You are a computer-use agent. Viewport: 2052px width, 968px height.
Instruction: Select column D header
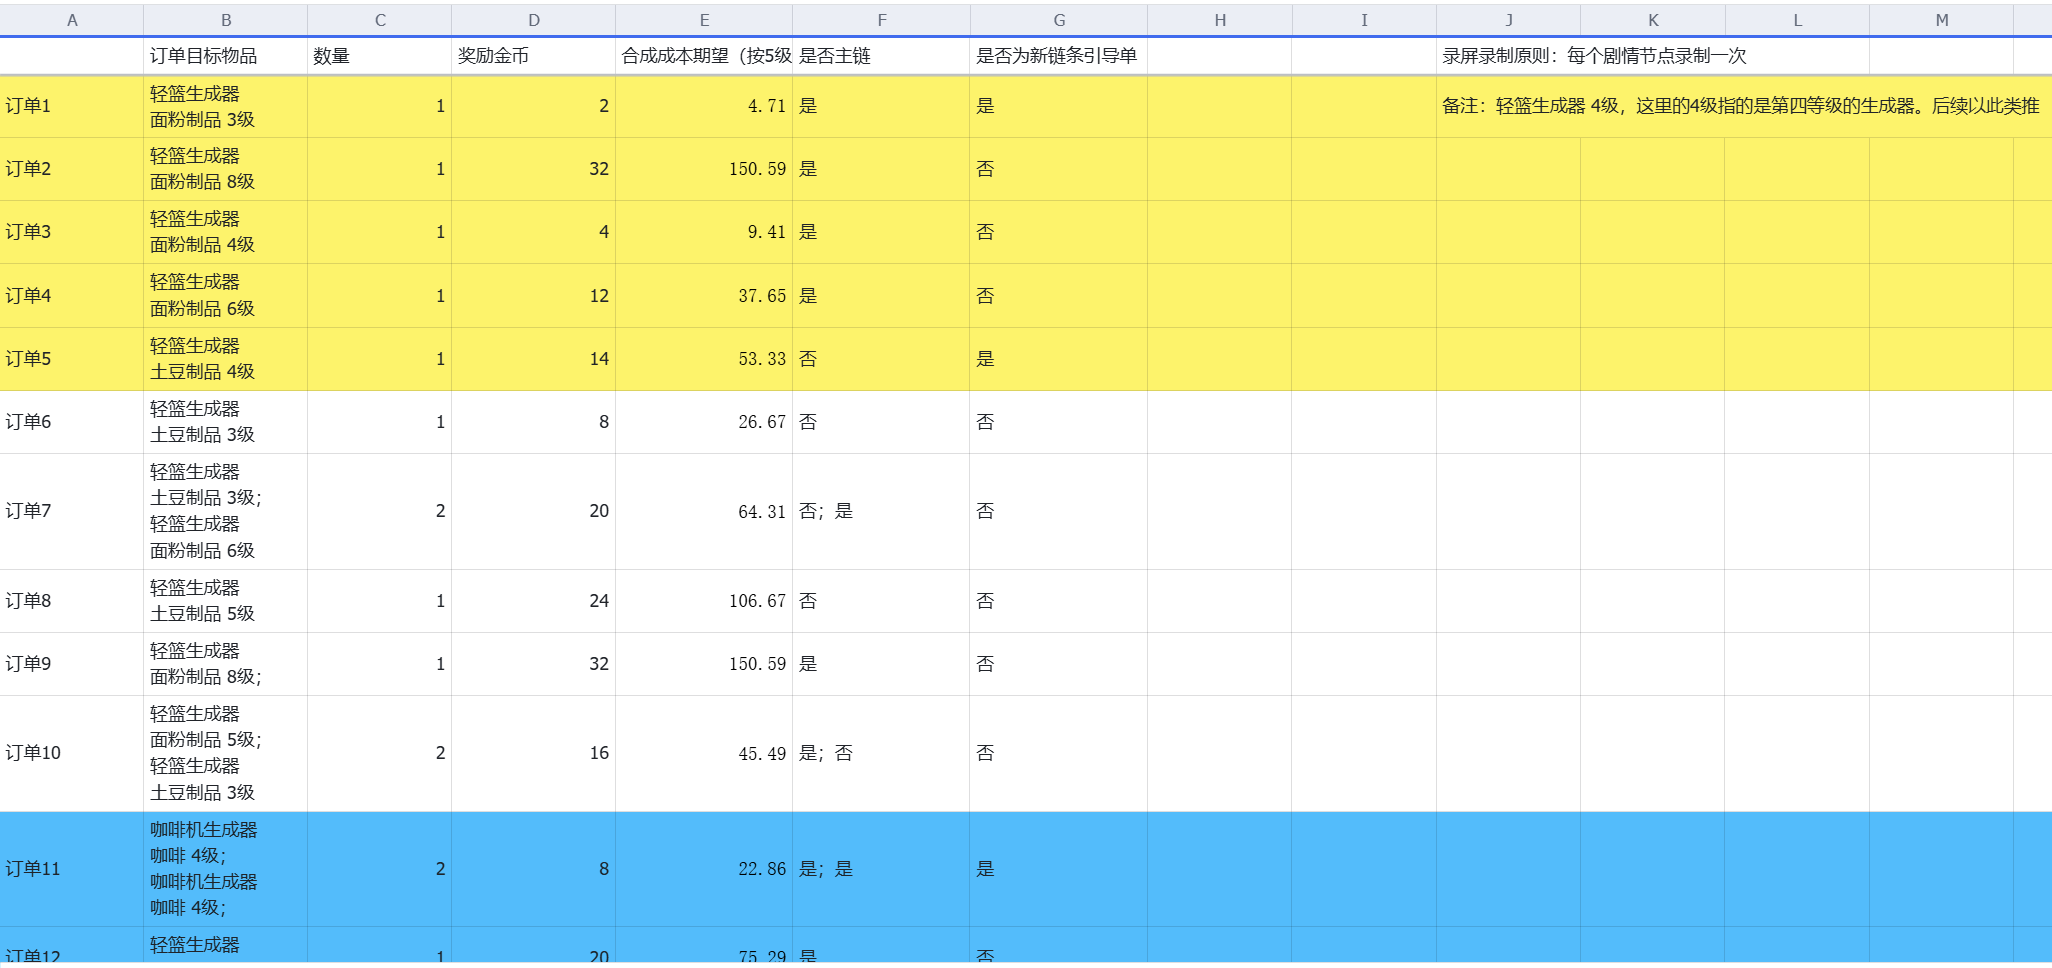pos(534,20)
